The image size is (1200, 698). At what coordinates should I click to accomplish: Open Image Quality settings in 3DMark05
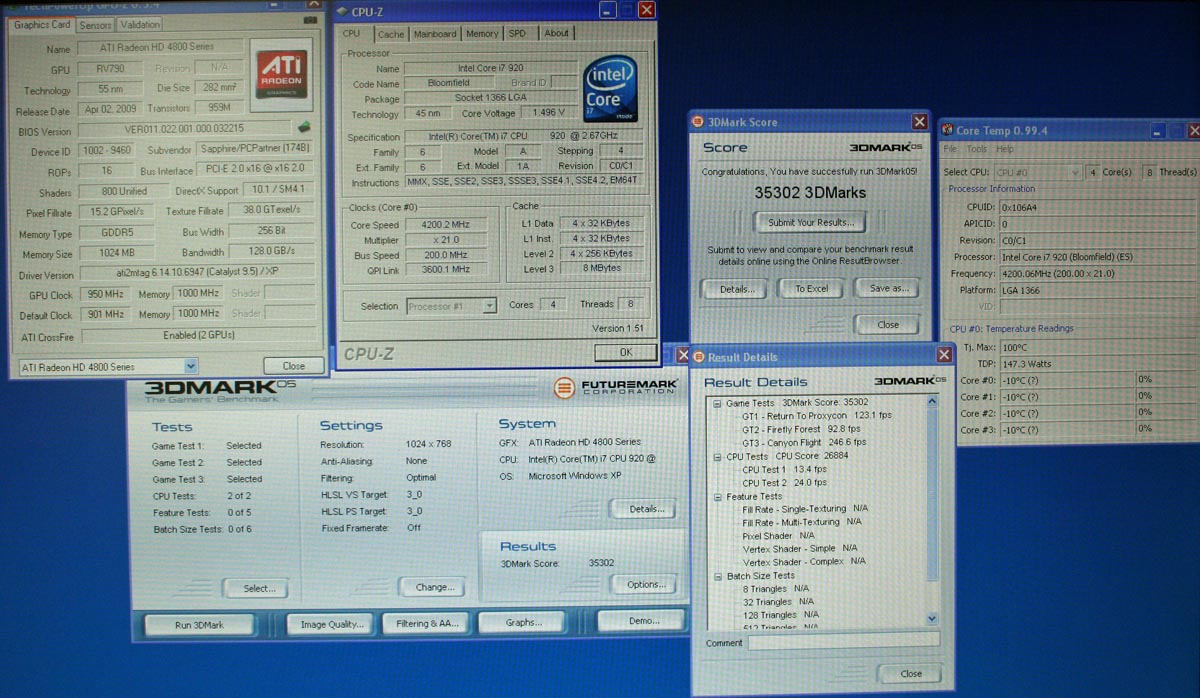click(x=331, y=624)
